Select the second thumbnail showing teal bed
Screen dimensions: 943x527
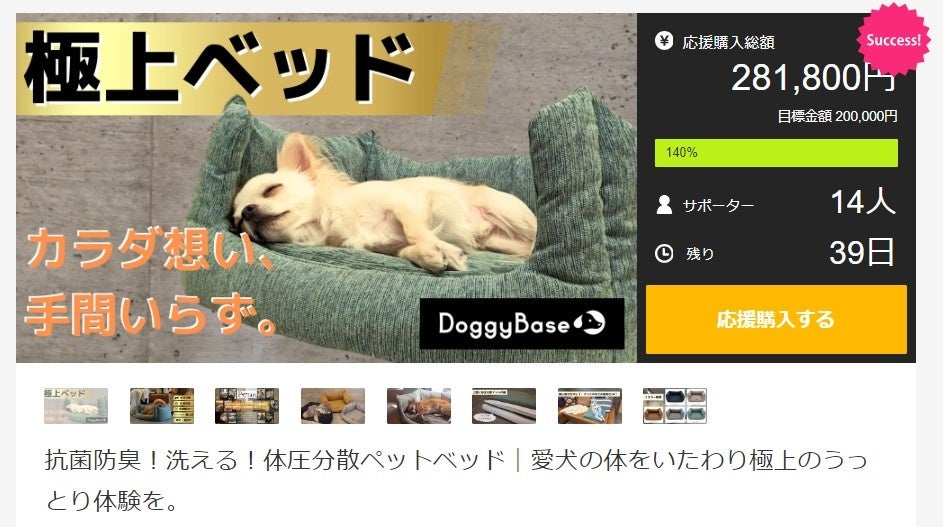click(162, 405)
